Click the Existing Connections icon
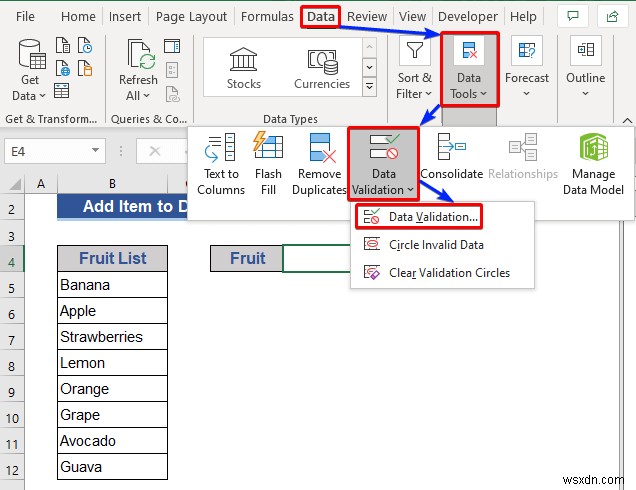This screenshot has height=490, width=636. [x=85, y=68]
